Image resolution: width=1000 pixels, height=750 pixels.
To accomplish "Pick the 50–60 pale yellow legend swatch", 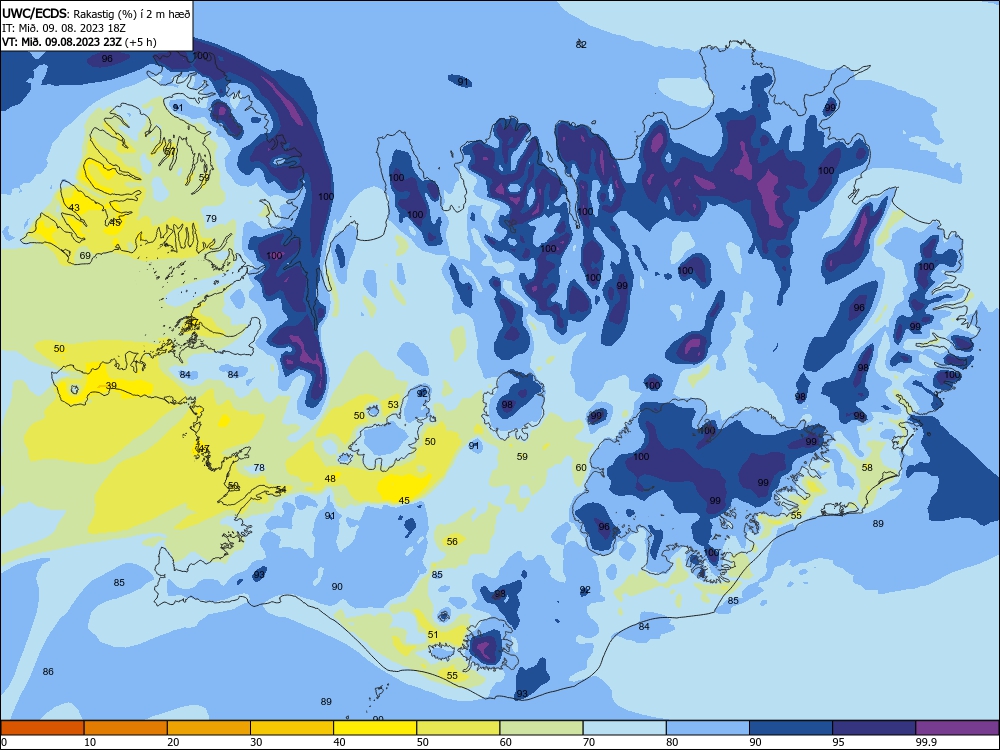I will click(x=458, y=728).
